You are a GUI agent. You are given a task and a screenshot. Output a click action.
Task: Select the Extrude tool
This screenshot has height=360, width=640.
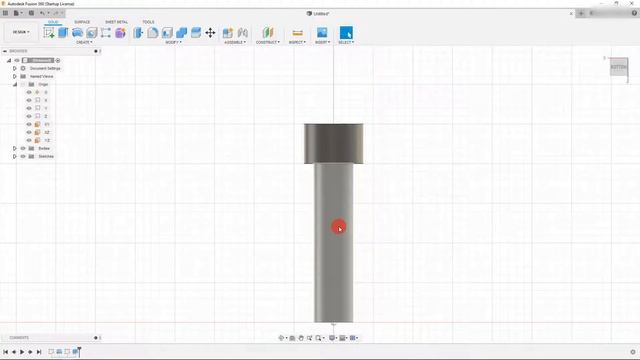63,33
